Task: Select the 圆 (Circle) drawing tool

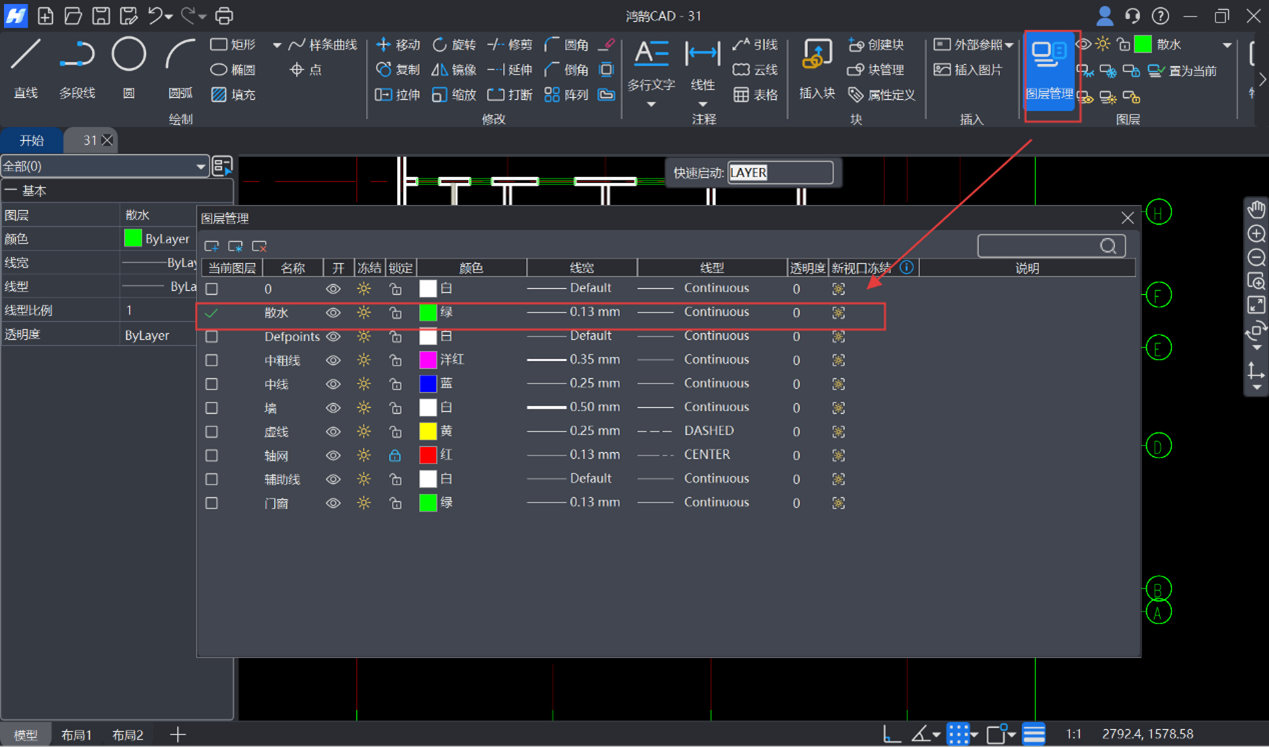Action: pyautogui.click(x=128, y=66)
